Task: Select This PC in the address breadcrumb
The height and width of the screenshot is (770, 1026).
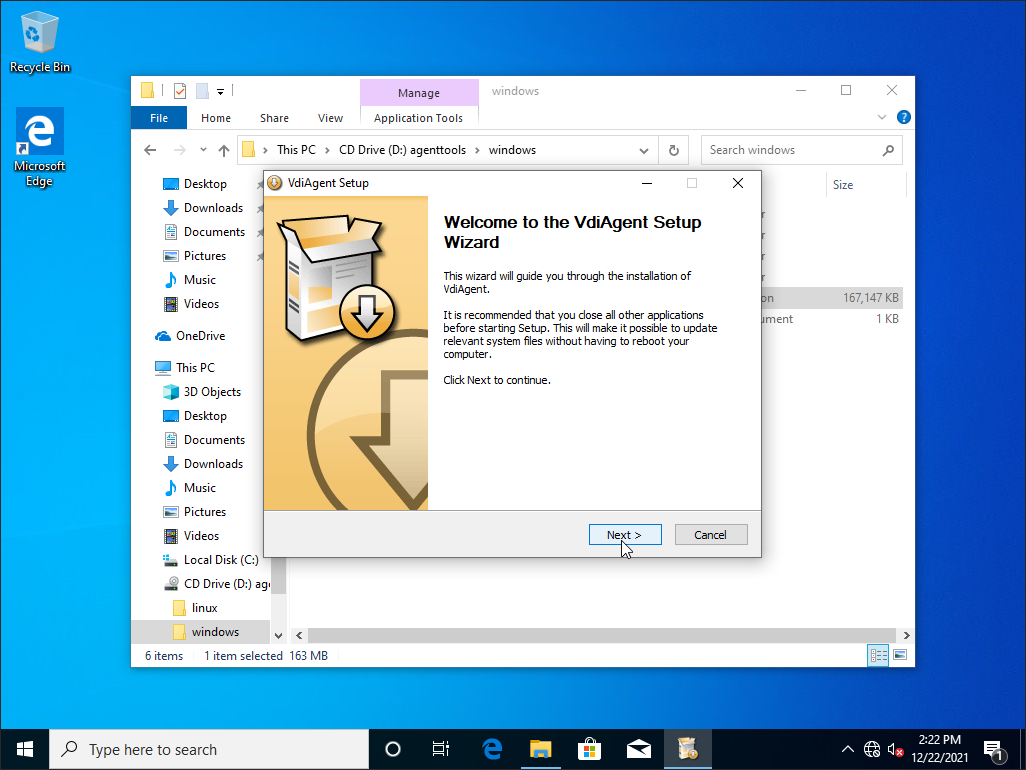Action: [296, 150]
